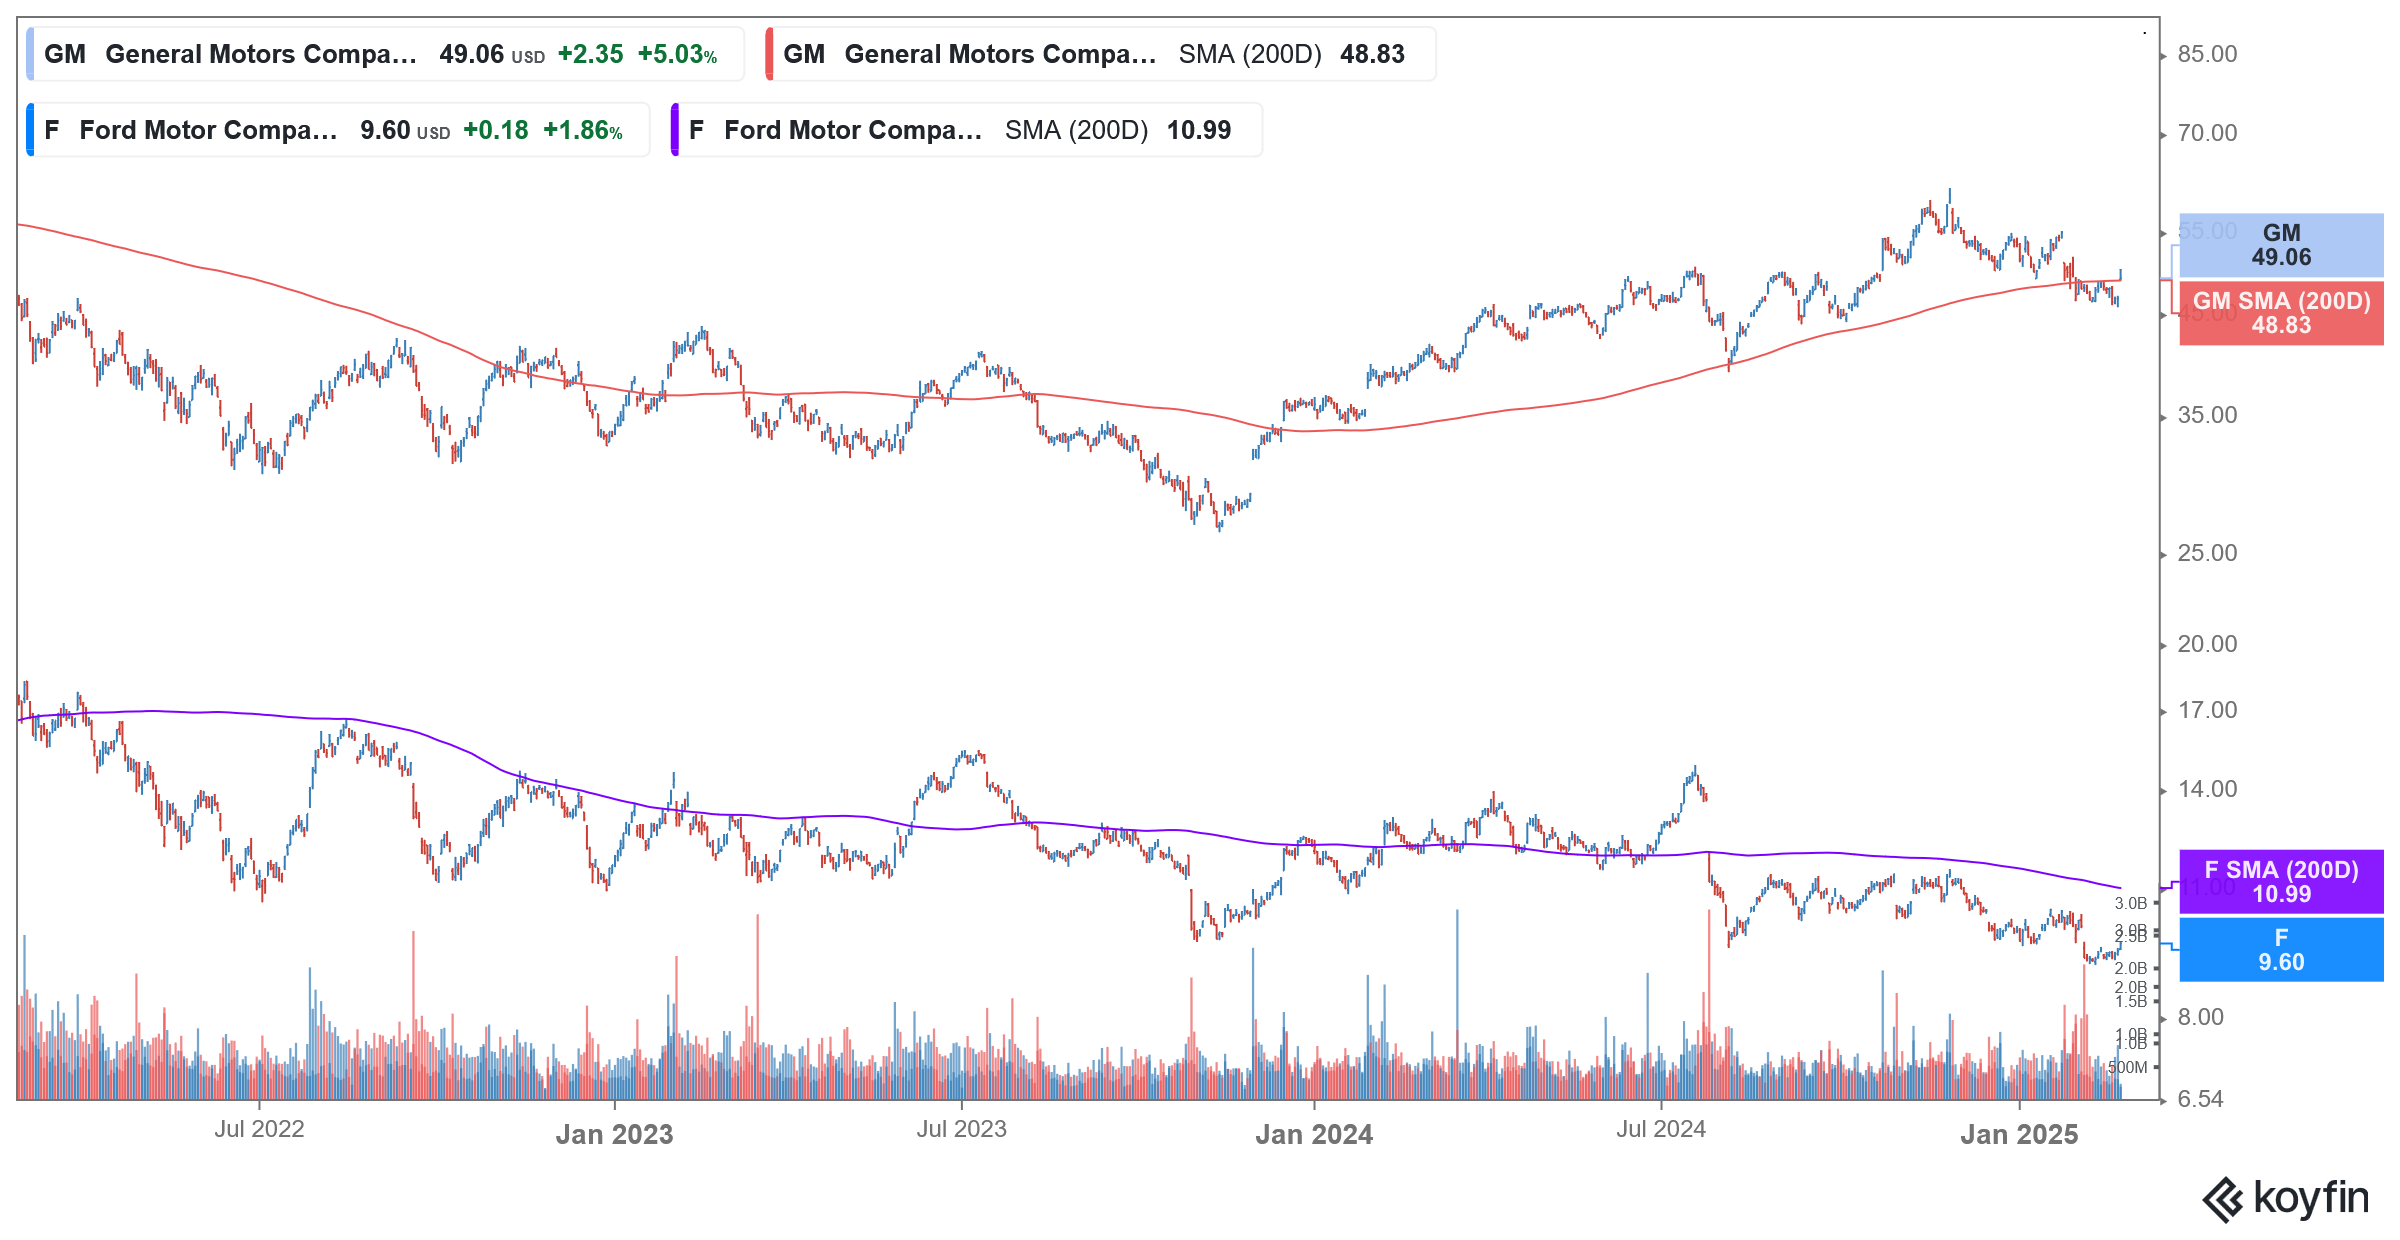Click the purple Ford SMA legend color bar

click(x=675, y=130)
